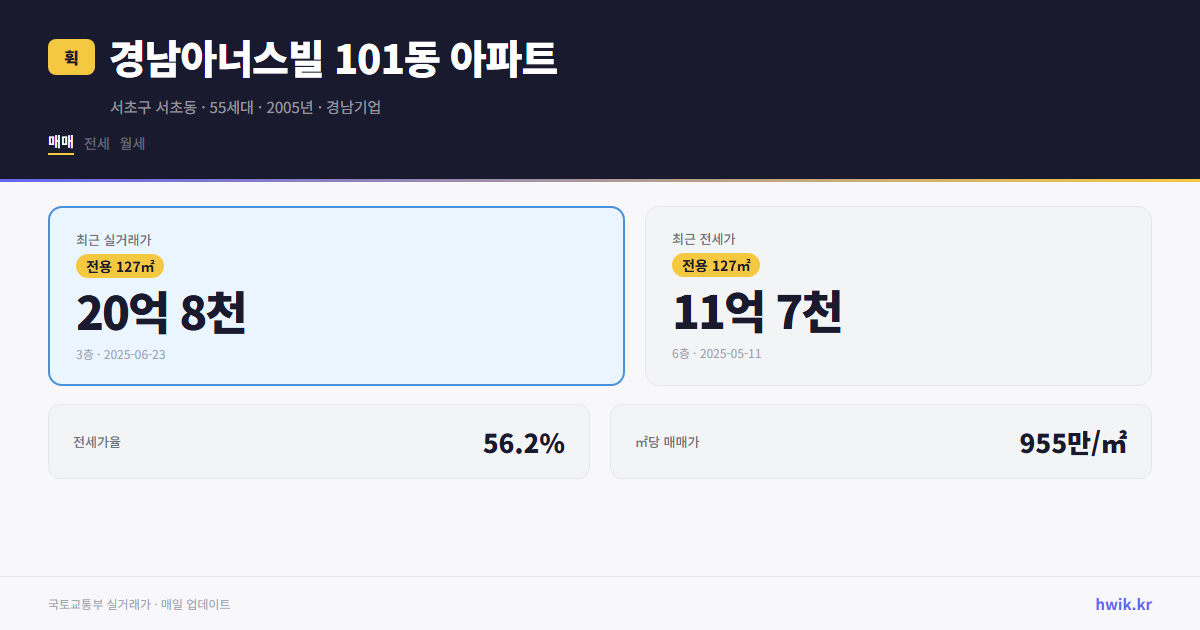
Task: Open the 최근 전세가 card
Action: pyautogui.click(x=898, y=295)
